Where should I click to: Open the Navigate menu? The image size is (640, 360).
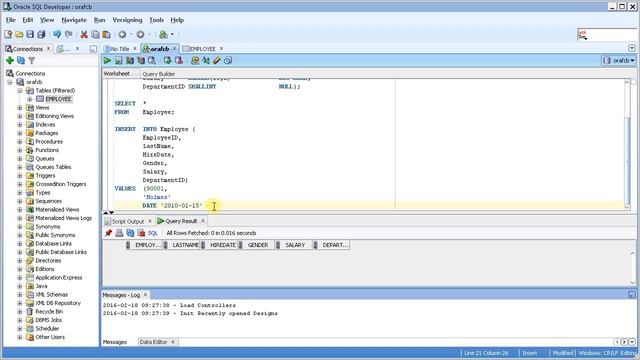click(74, 20)
